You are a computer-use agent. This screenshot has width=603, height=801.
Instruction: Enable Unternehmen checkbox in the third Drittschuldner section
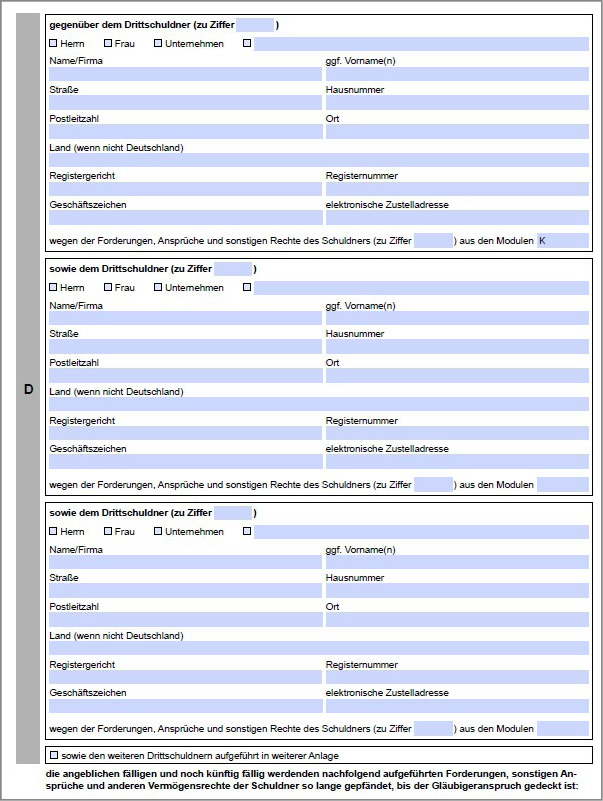[159, 532]
